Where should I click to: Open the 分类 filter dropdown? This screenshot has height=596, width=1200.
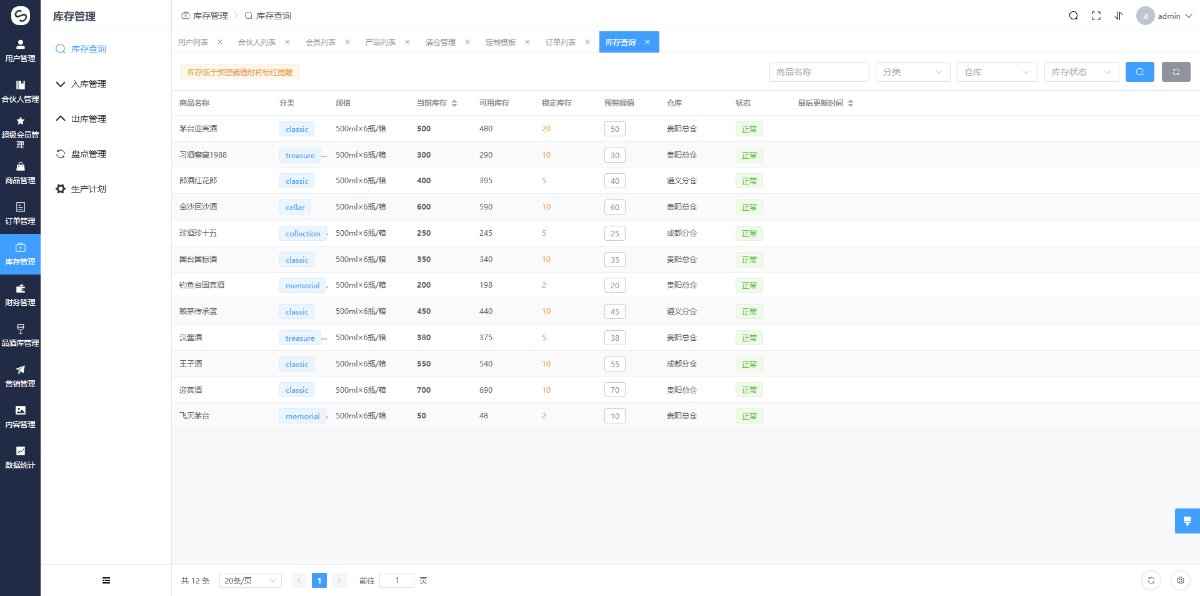pyautogui.click(x=913, y=71)
